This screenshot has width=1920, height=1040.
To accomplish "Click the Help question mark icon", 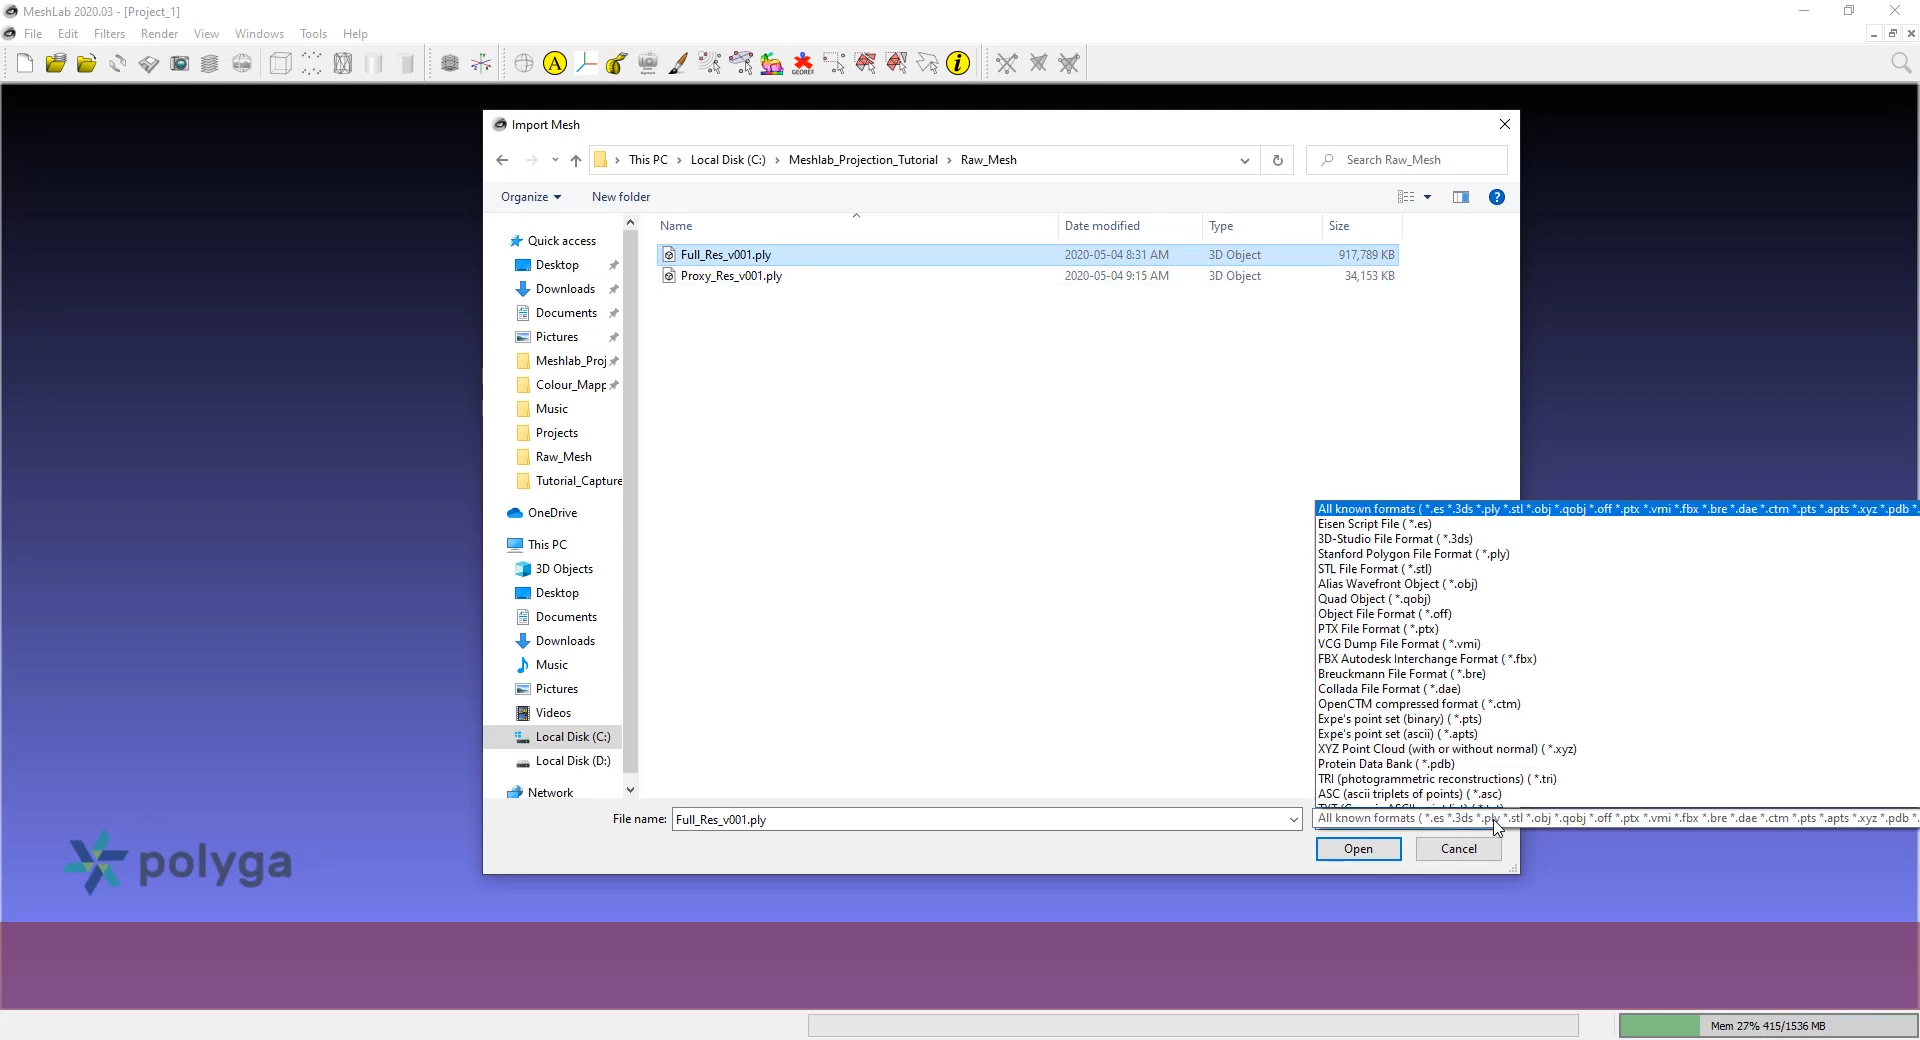I will 1497,197.
